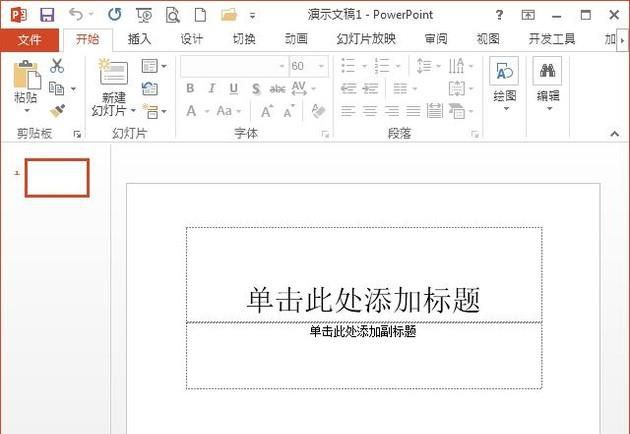The image size is (630, 434).
Task: Click the Open folder icon
Action: coord(229,15)
